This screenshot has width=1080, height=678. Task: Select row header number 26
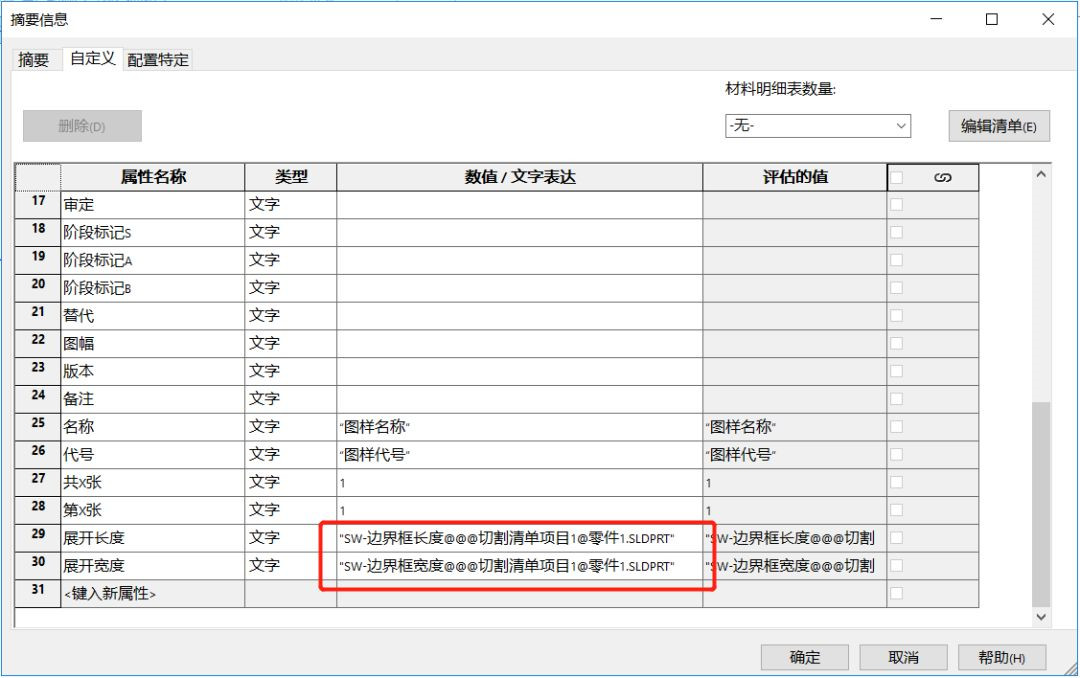tap(38, 454)
